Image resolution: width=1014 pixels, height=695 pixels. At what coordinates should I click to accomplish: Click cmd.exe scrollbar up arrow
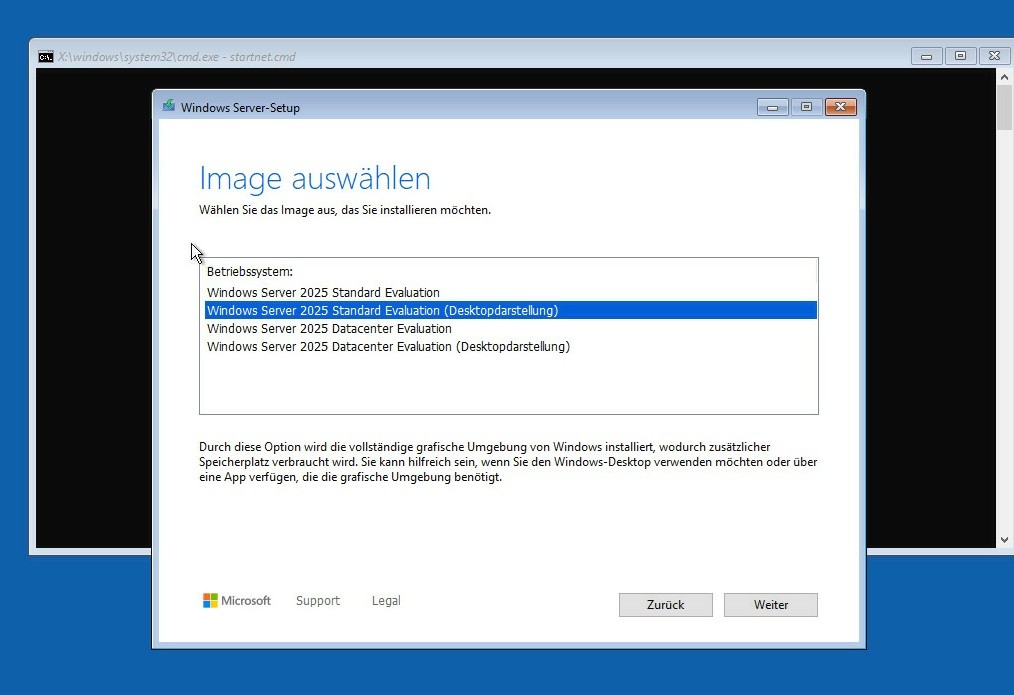tap(1004, 76)
